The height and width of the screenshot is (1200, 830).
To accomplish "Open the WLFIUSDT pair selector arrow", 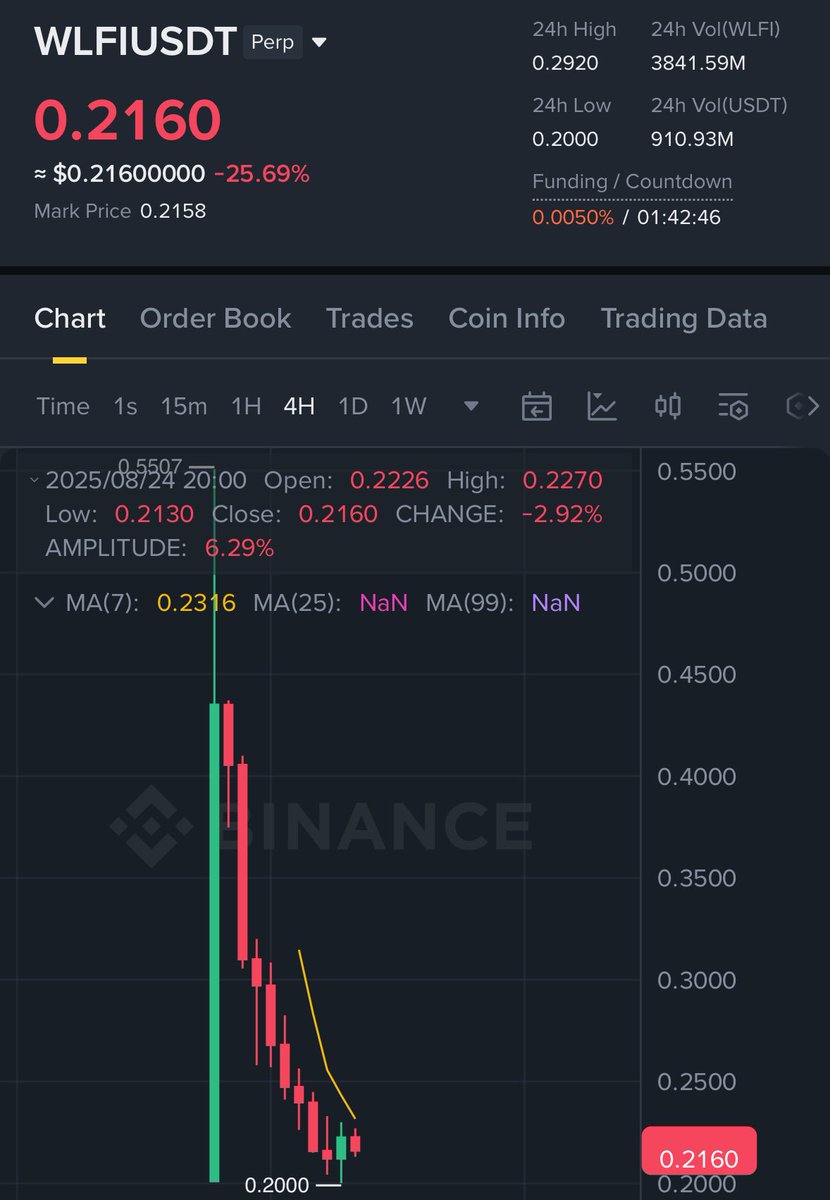I will click(319, 43).
